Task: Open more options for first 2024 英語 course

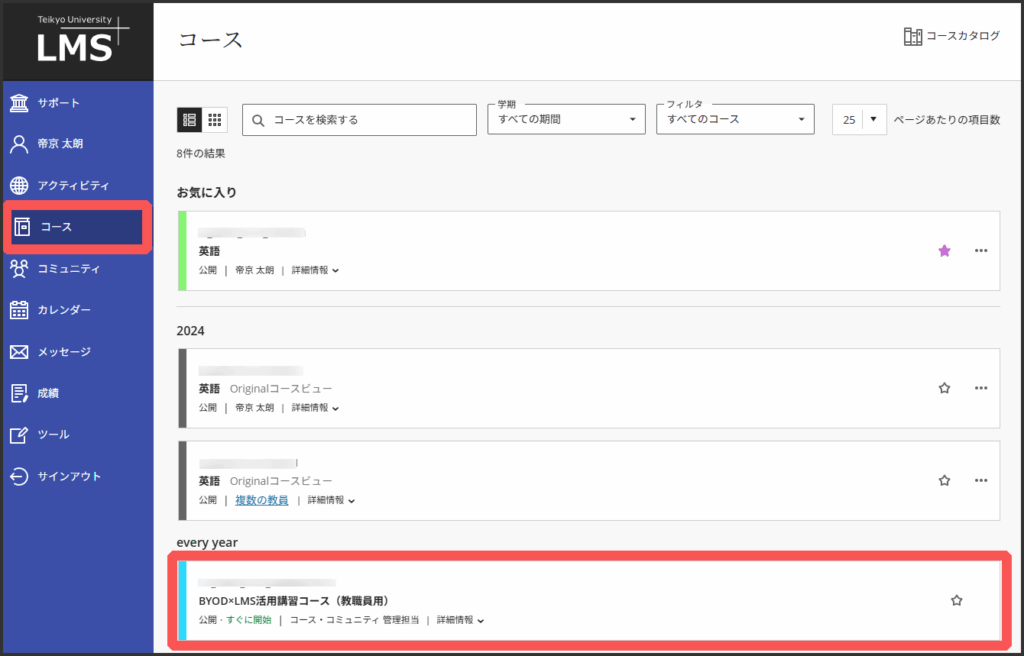Action: pos(980,388)
